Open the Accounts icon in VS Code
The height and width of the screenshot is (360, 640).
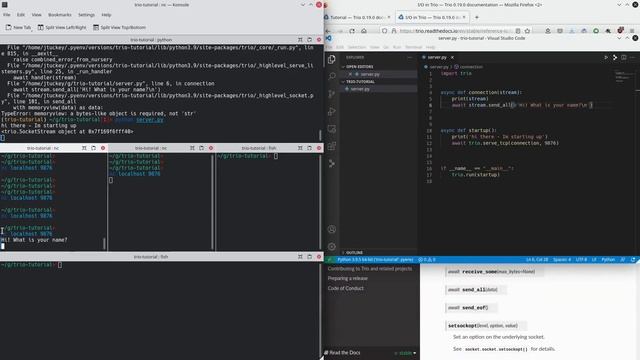tap(332, 229)
